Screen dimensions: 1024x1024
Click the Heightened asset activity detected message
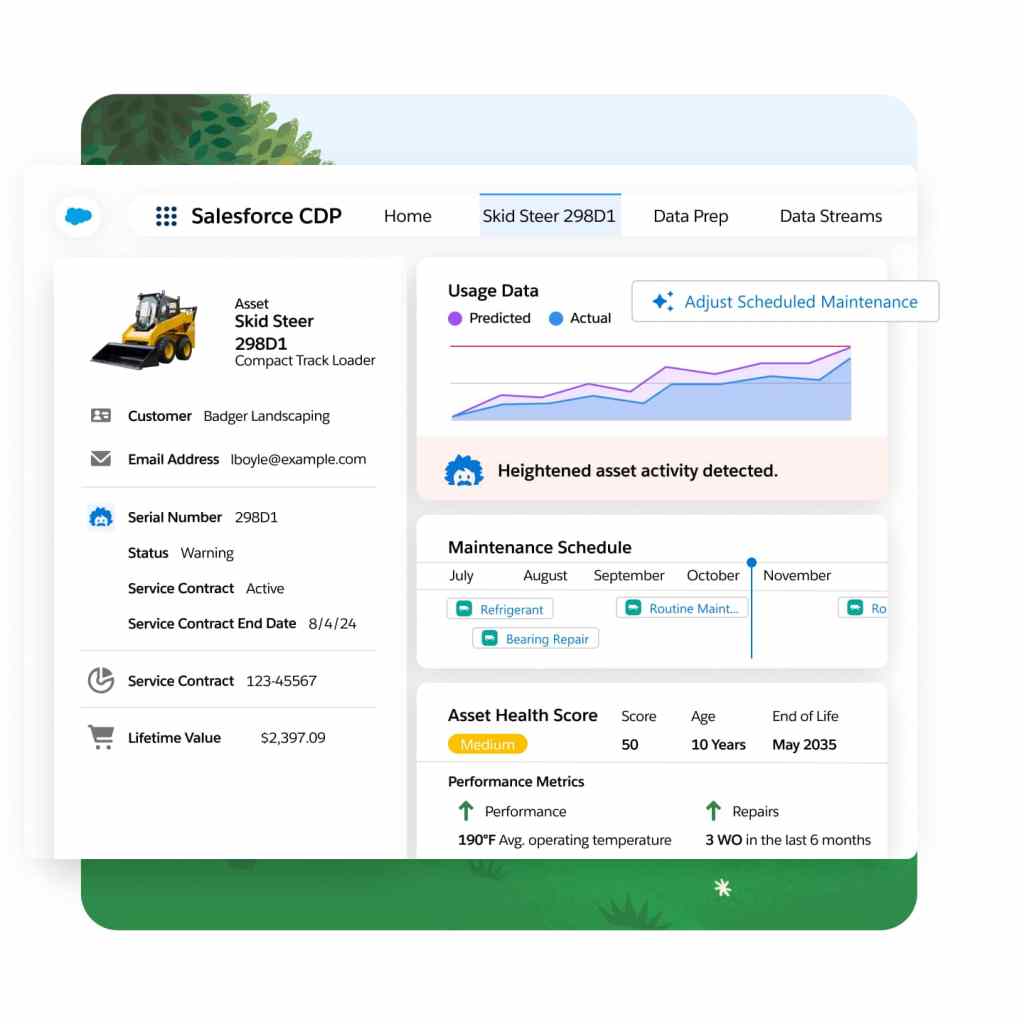(x=637, y=471)
